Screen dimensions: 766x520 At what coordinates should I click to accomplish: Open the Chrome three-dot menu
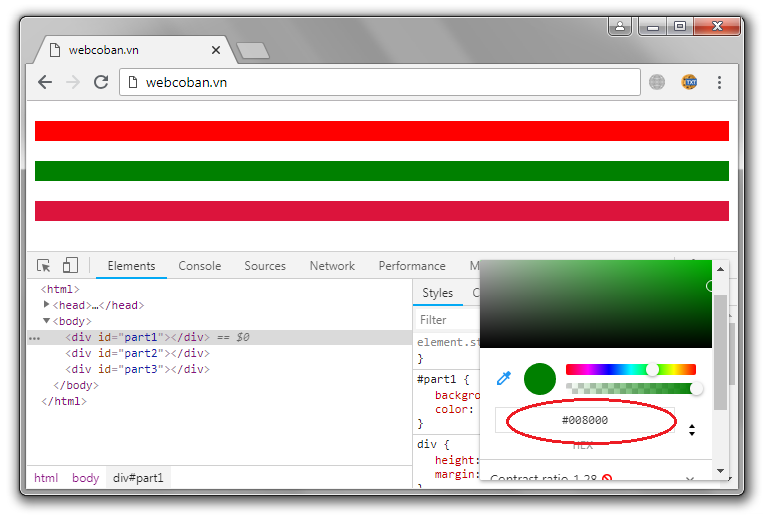(720, 82)
